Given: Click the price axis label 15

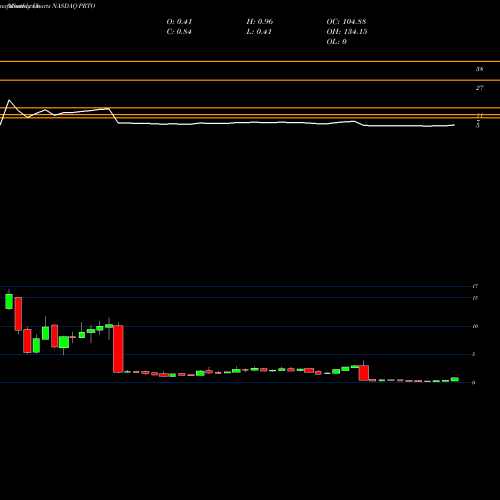Looking at the screenshot, I should point(475,298).
